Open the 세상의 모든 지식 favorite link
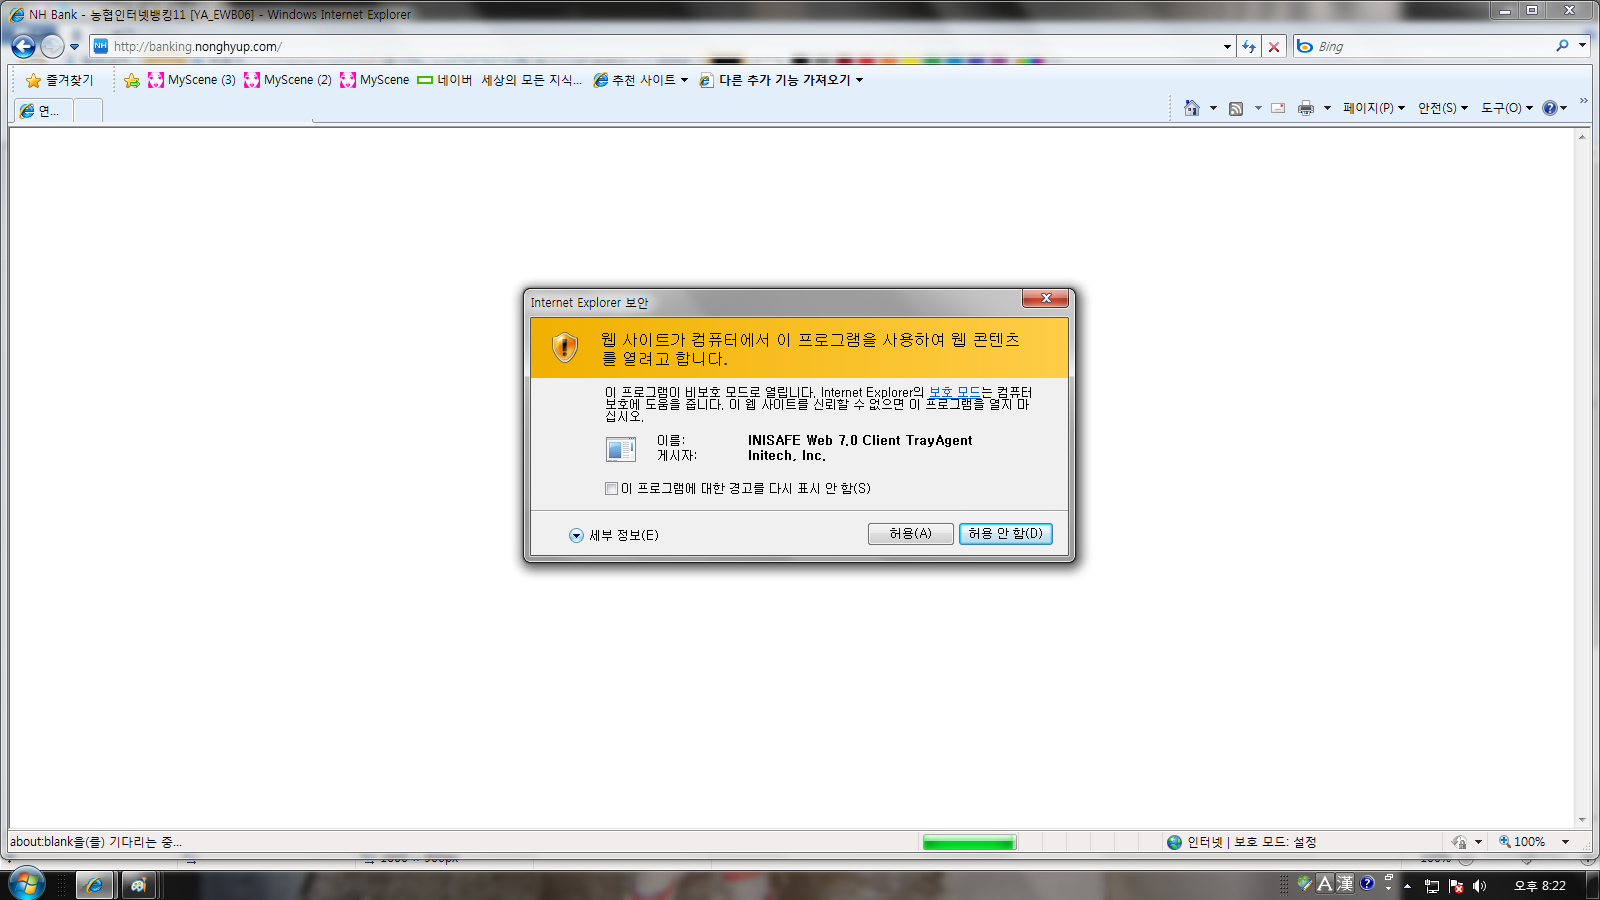This screenshot has height=900, width=1600. click(x=531, y=80)
